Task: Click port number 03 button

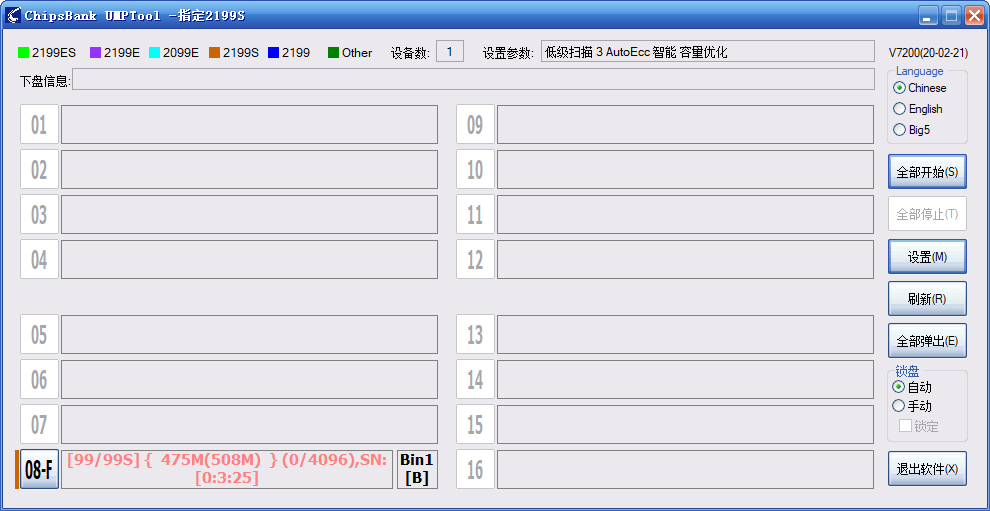Action: (x=39, y=214)
